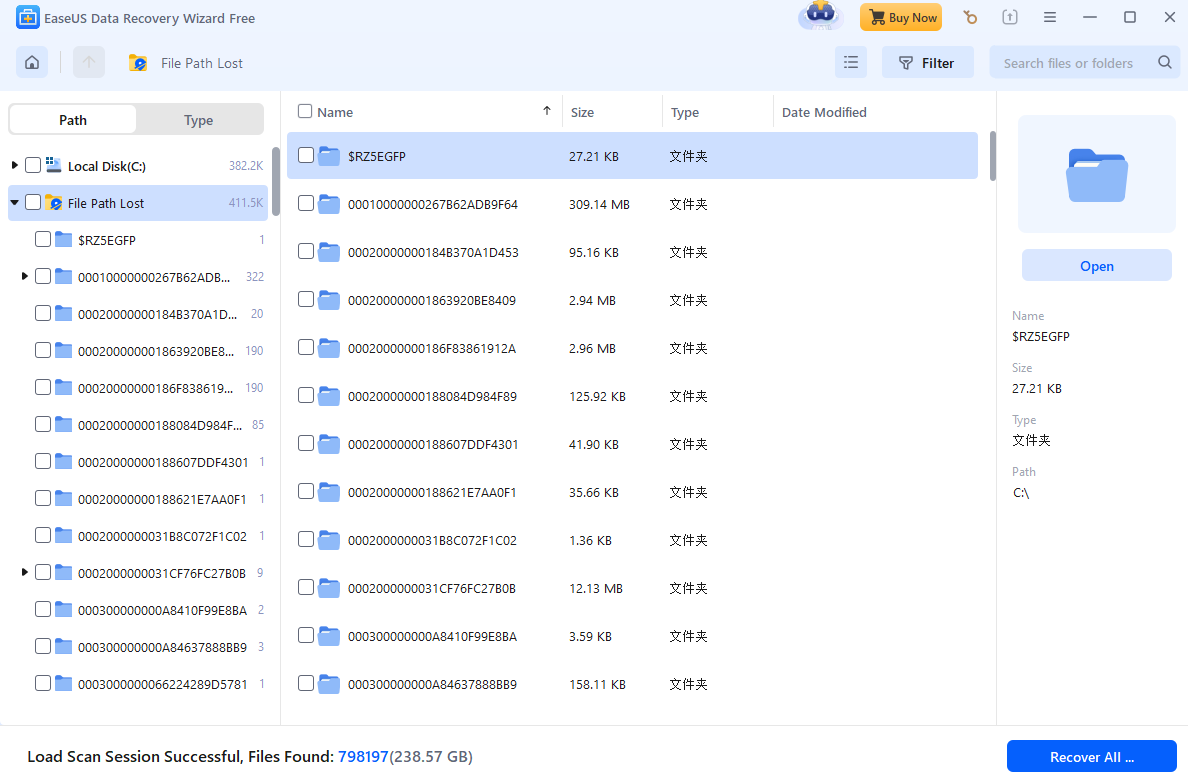Sort list by Date Modified header
Screen dimensions: 1188x783
824,112
